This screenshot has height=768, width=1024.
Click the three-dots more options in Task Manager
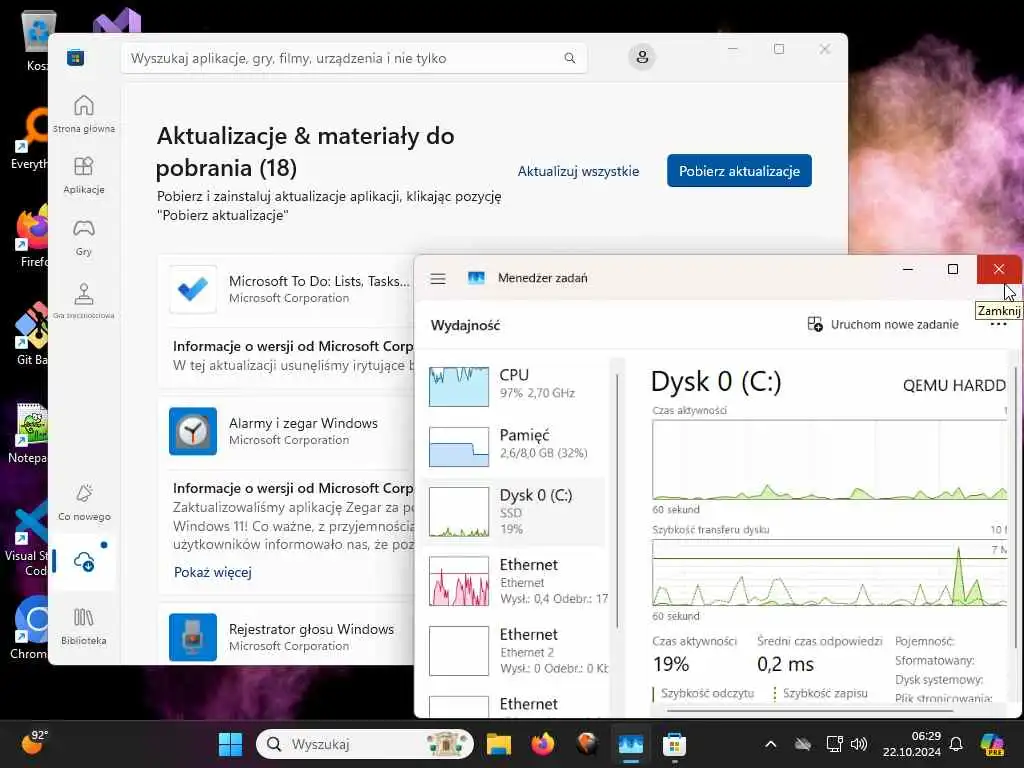pyautogui.click(x=998, y=325)
